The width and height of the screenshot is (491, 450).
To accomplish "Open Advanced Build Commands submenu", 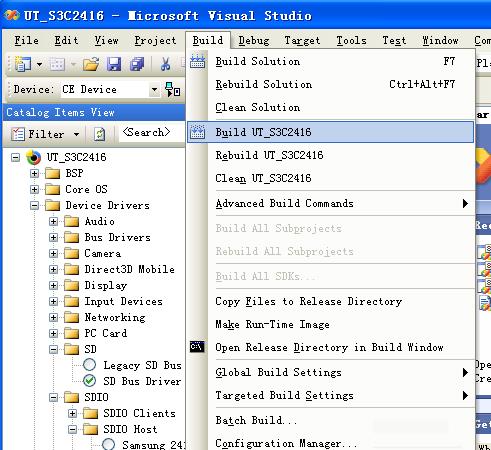I will point(331,203).
